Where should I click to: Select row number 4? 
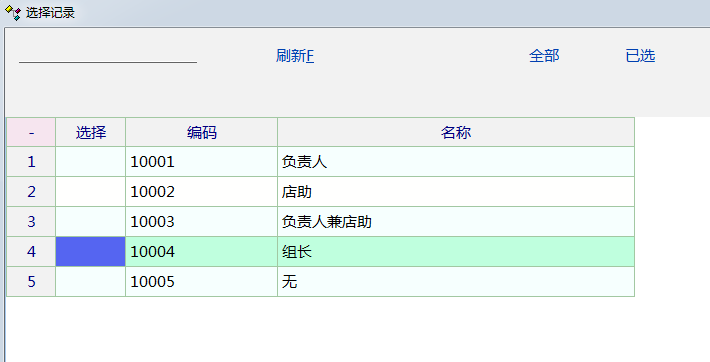click(31, 251)
